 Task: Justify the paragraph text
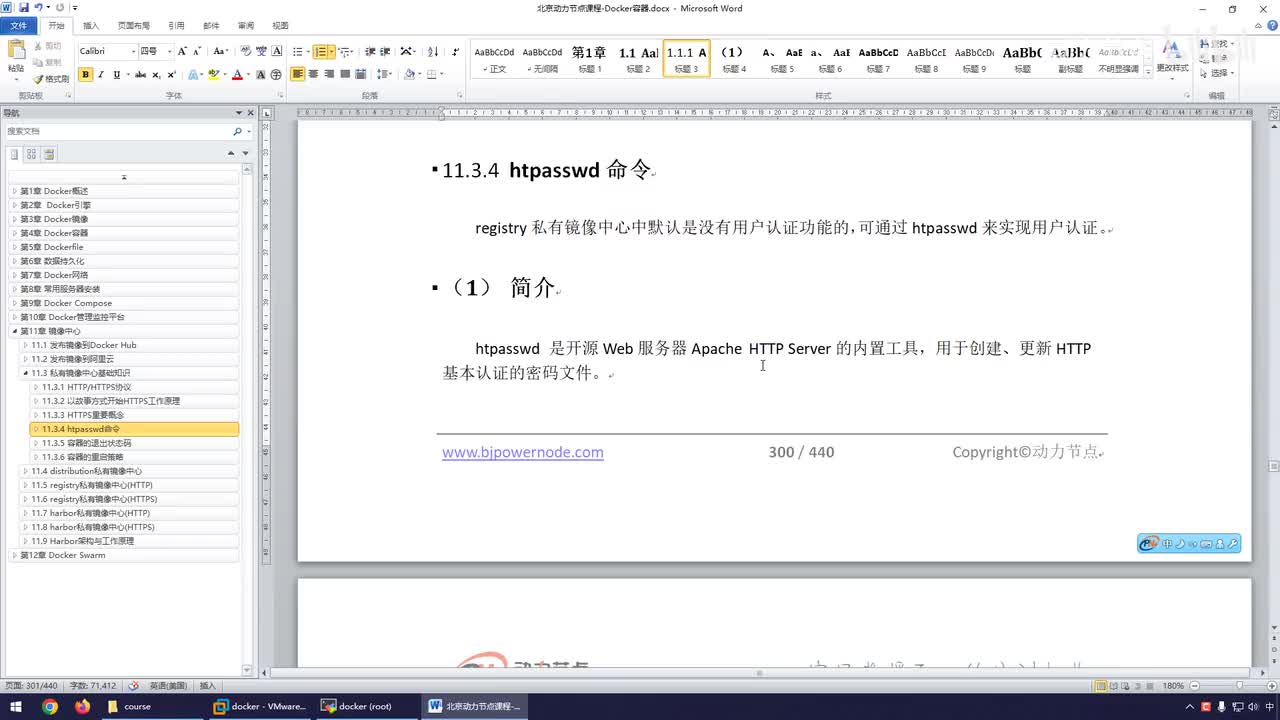click(x=345, y=74)
